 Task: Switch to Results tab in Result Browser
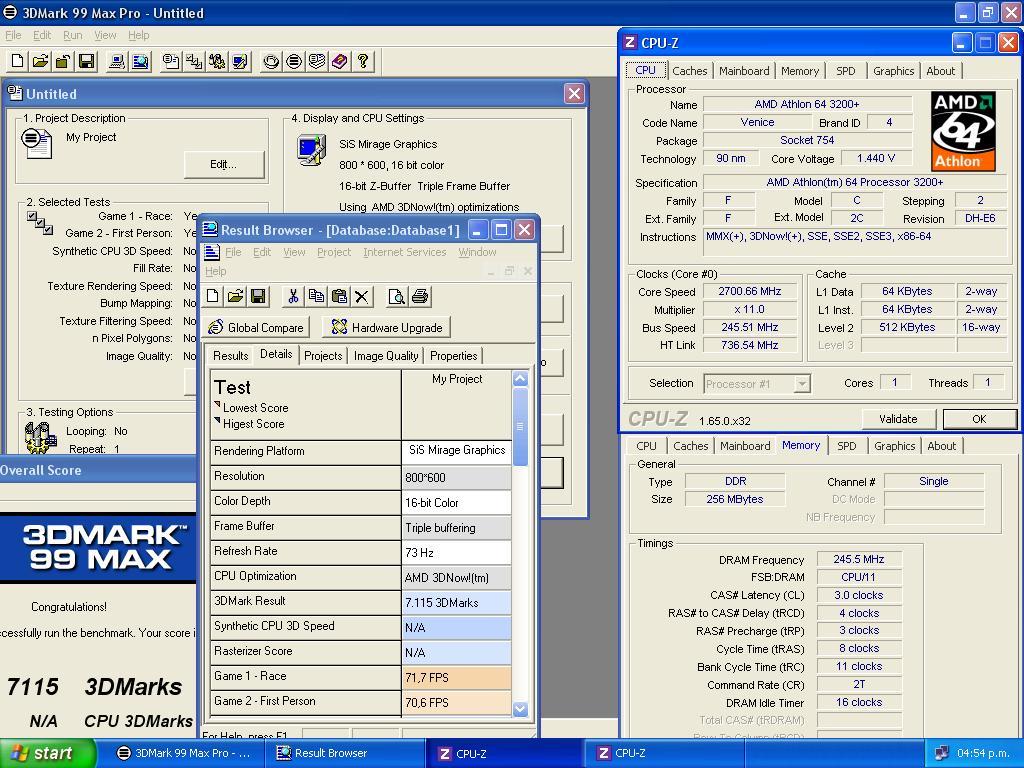coord(231,356)
